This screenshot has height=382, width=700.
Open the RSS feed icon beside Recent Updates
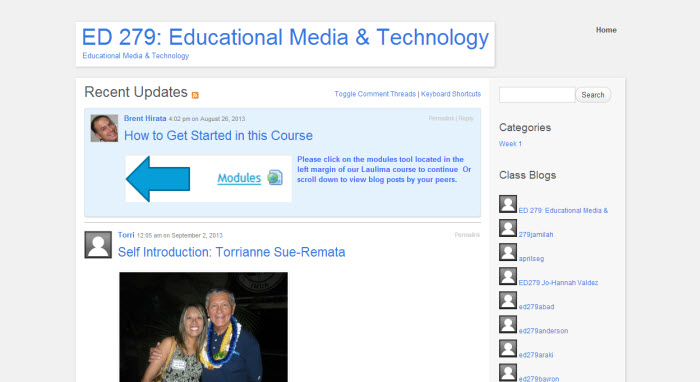pyautogui.click(x=195, y=95)
